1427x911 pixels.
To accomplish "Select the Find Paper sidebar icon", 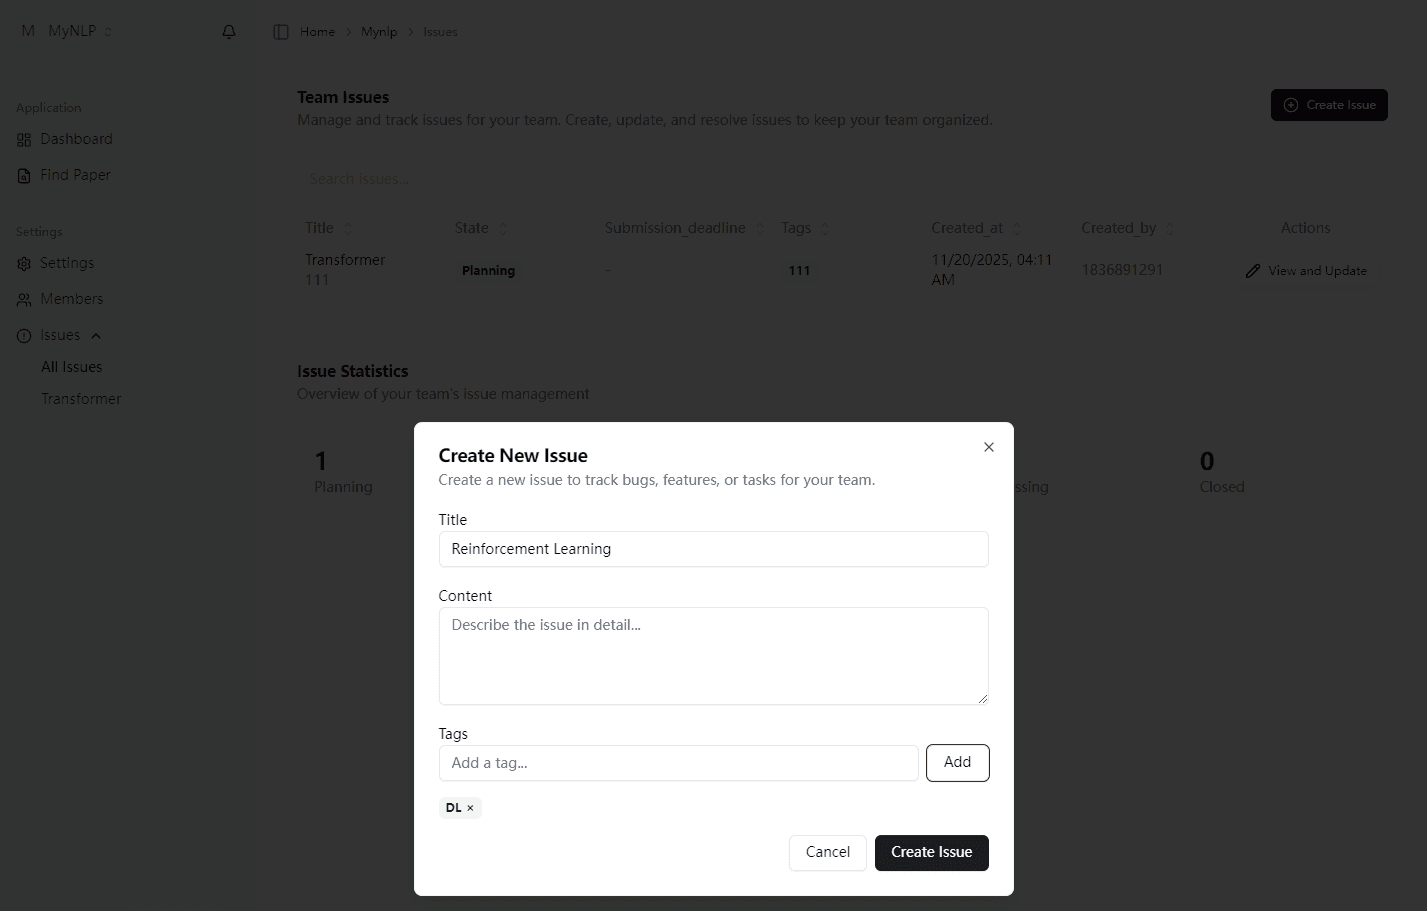I will pyautogui.click(x=22, y=175).
